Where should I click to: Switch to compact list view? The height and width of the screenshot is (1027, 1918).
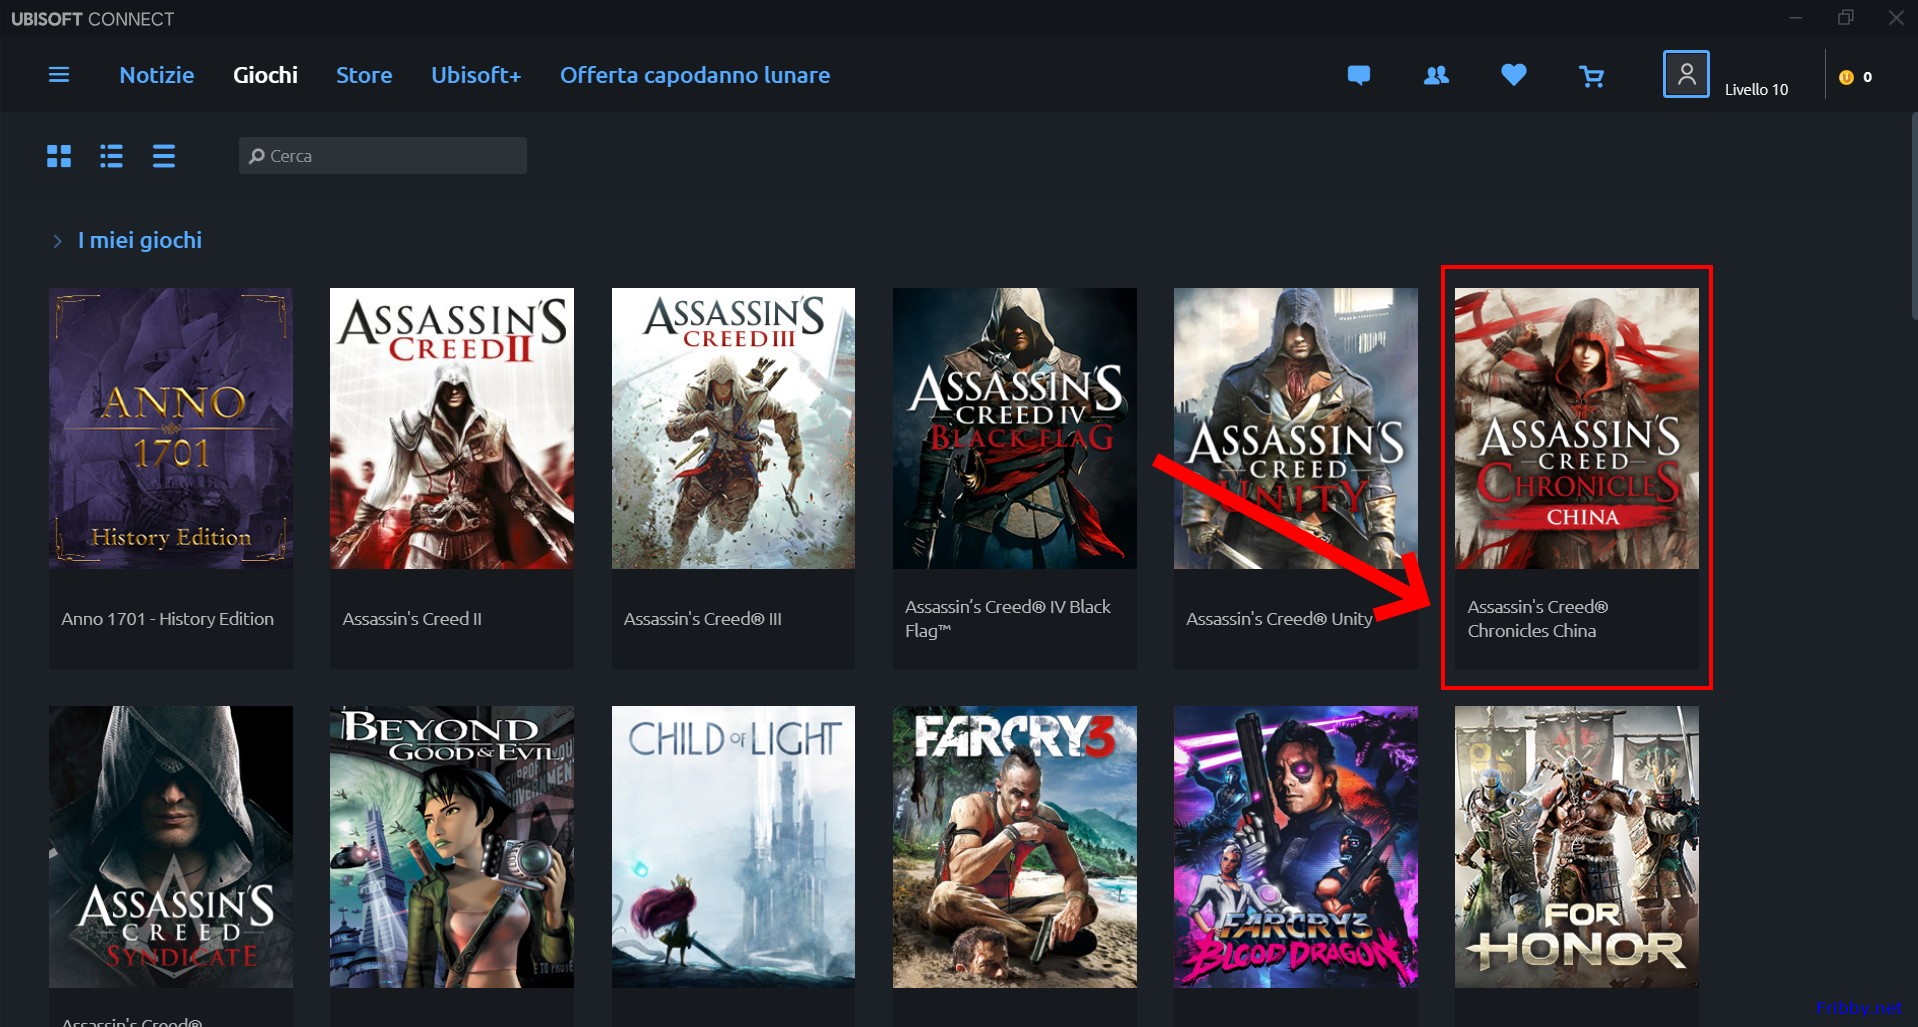point(164,156)
